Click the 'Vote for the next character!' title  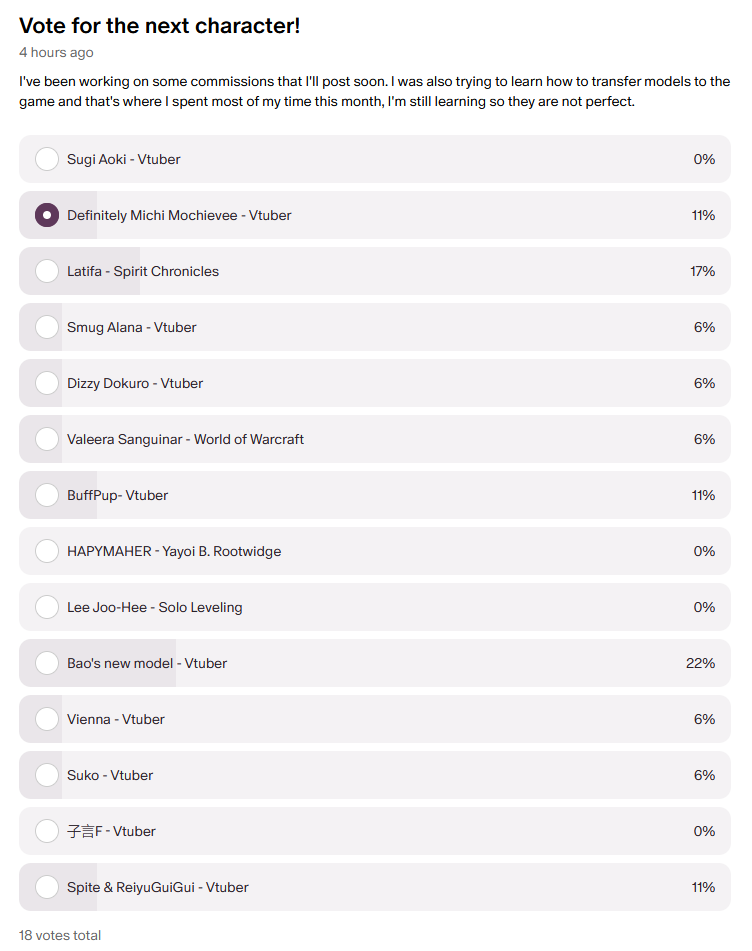[x=159, y=26]
